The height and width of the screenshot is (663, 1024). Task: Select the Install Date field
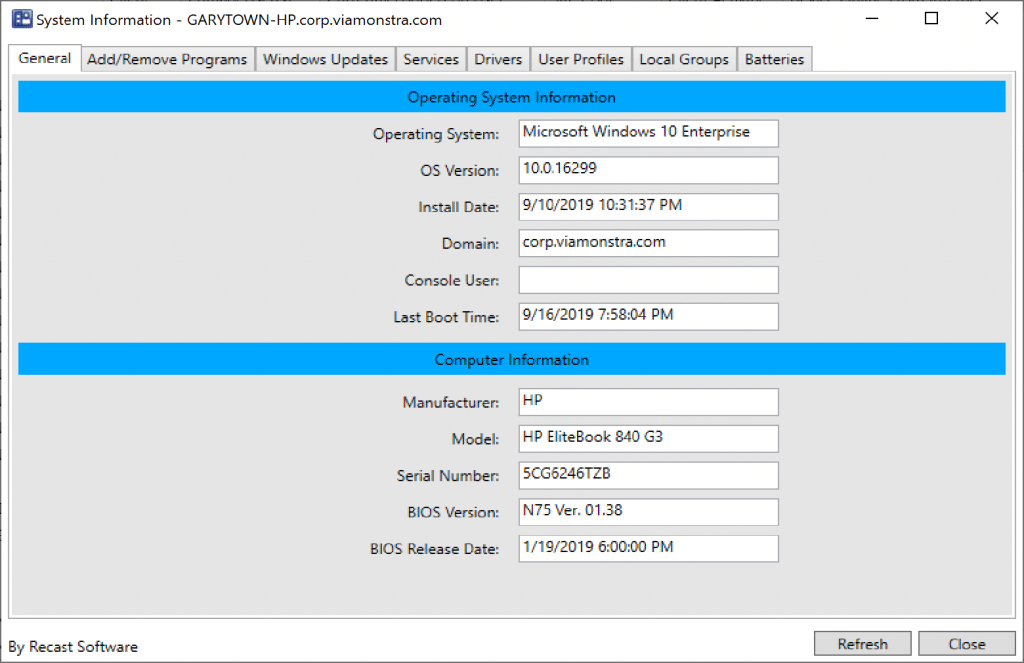tap(648, 206)
